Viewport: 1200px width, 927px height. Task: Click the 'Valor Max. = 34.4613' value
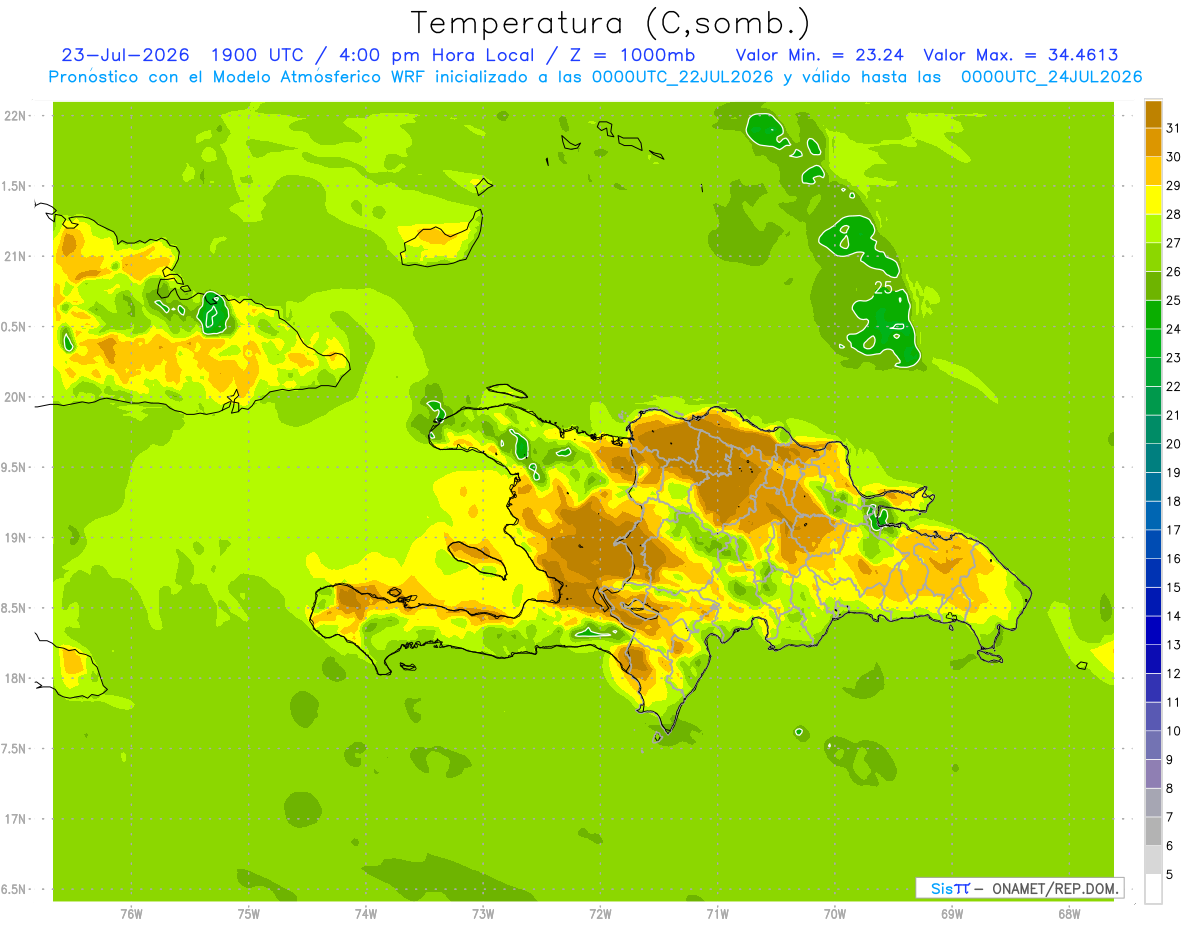(1021, 55)
